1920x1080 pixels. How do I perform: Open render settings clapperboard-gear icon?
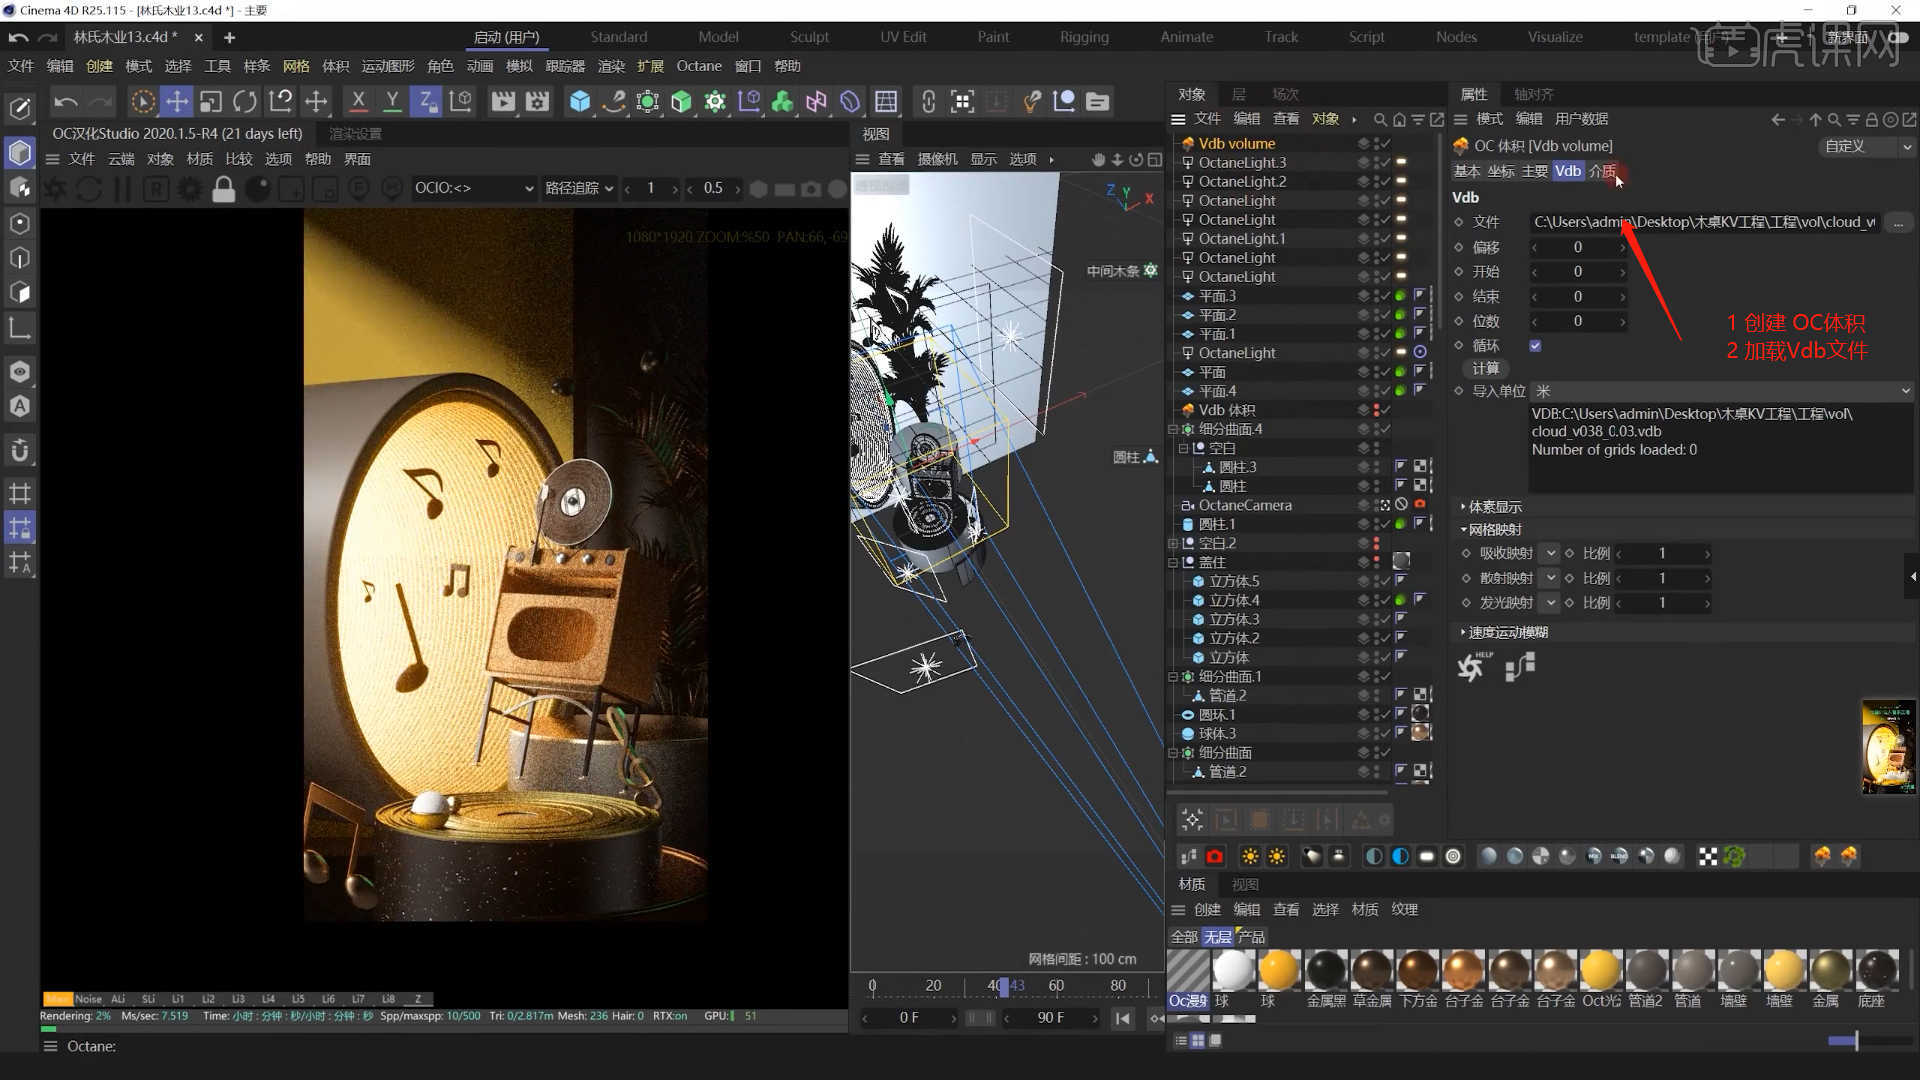537,101
